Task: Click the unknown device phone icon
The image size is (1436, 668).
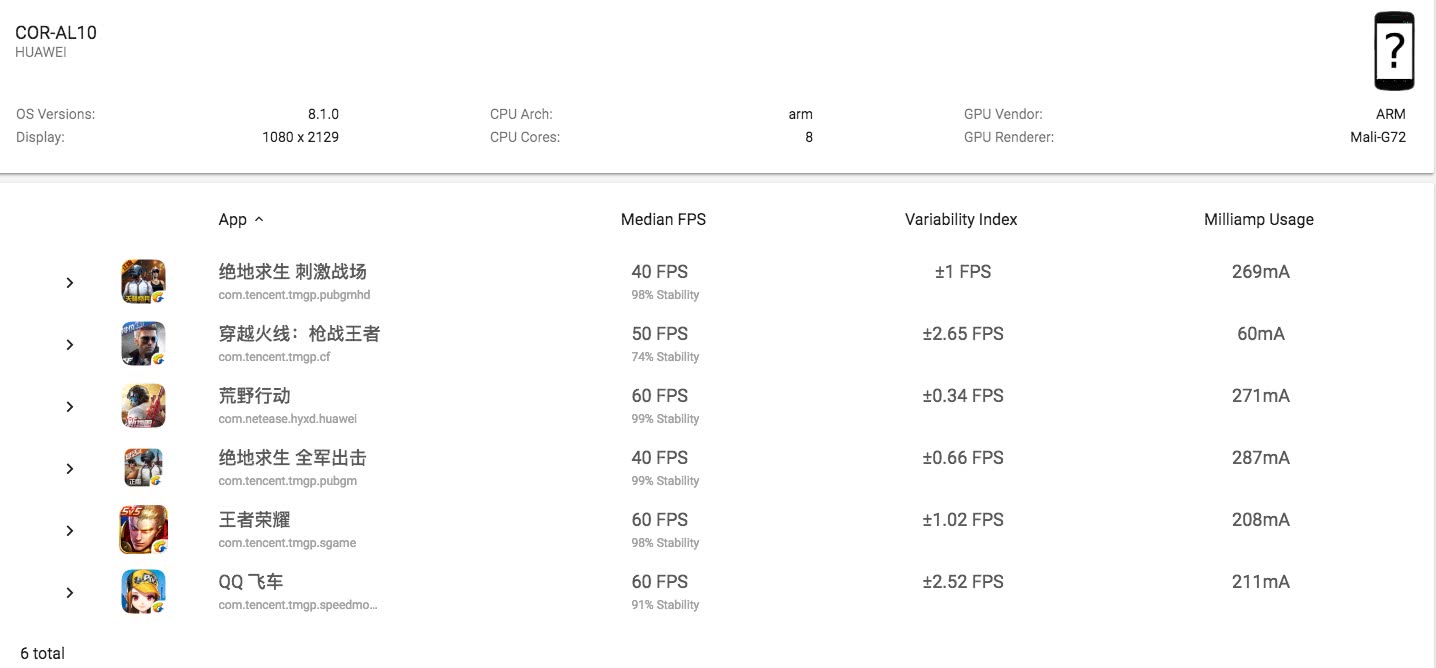Action: (1394, 50)
